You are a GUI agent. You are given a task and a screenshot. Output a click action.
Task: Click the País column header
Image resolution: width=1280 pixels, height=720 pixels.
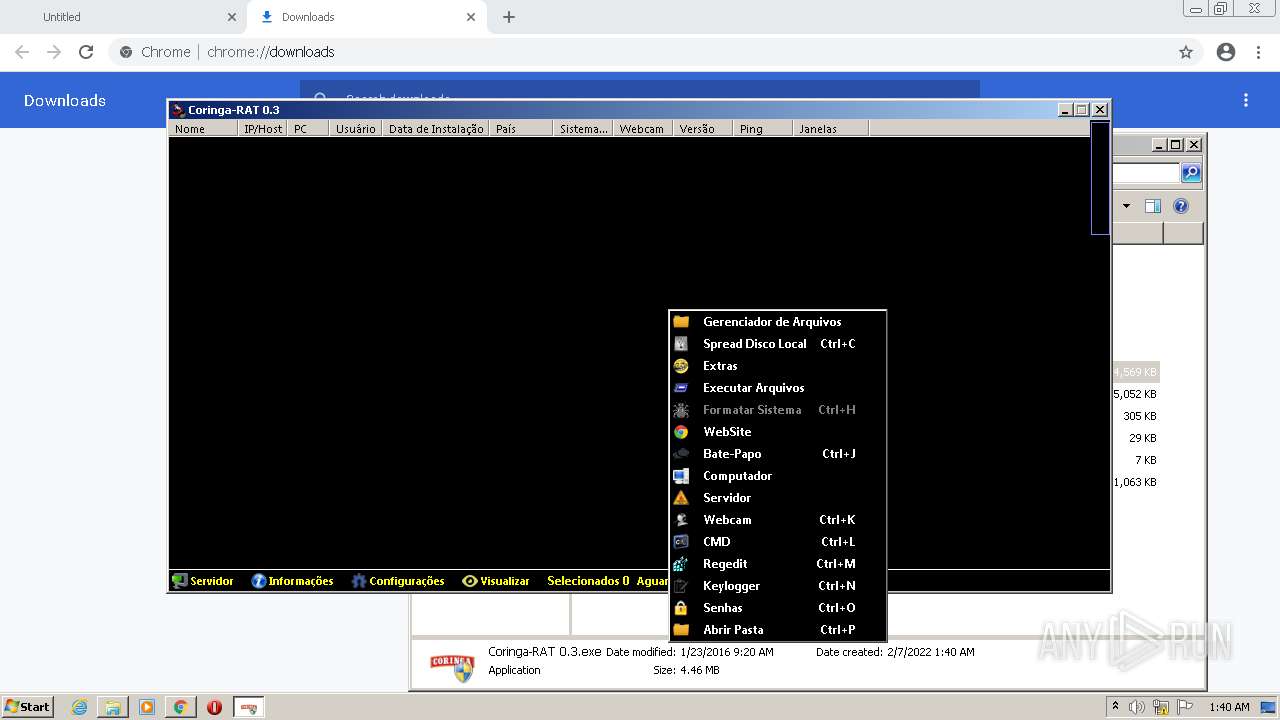point(521,129)
